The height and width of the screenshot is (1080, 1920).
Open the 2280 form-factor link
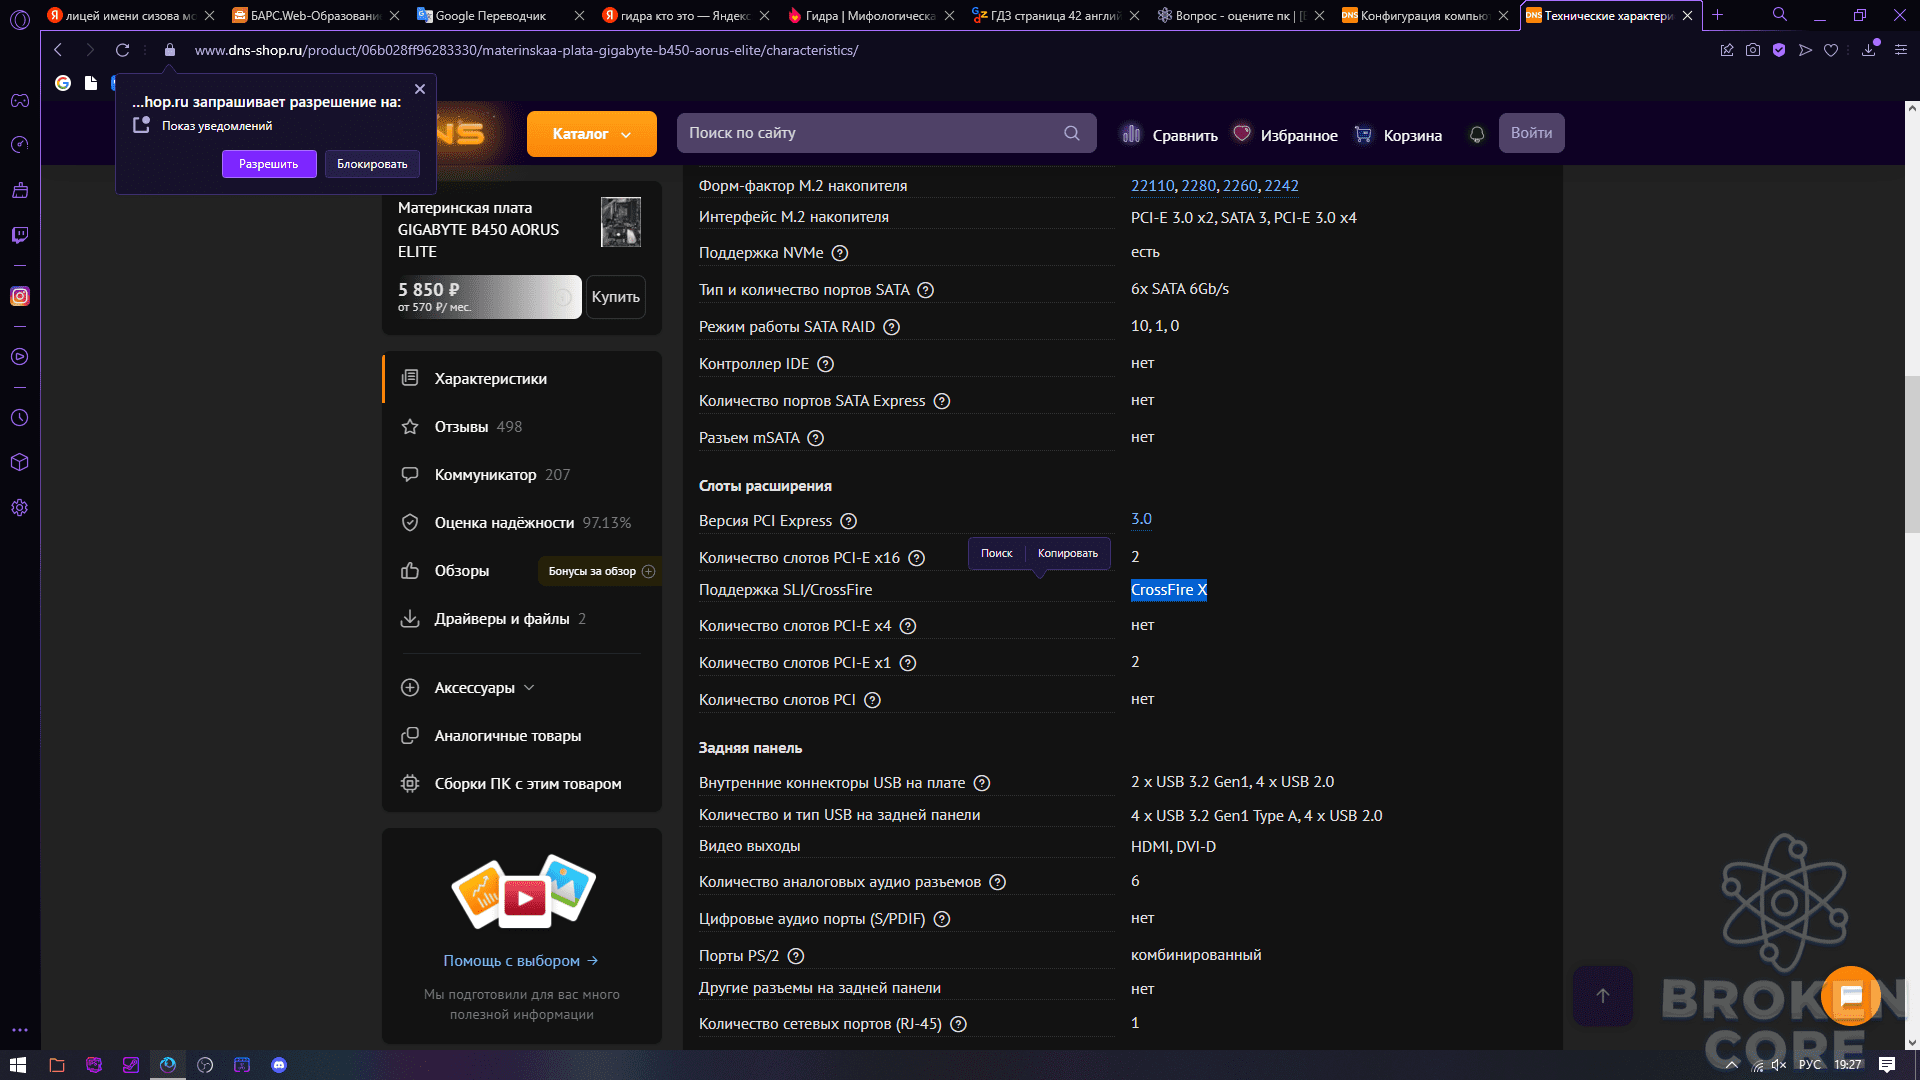pyautogui.click(x=1199, y=186)
